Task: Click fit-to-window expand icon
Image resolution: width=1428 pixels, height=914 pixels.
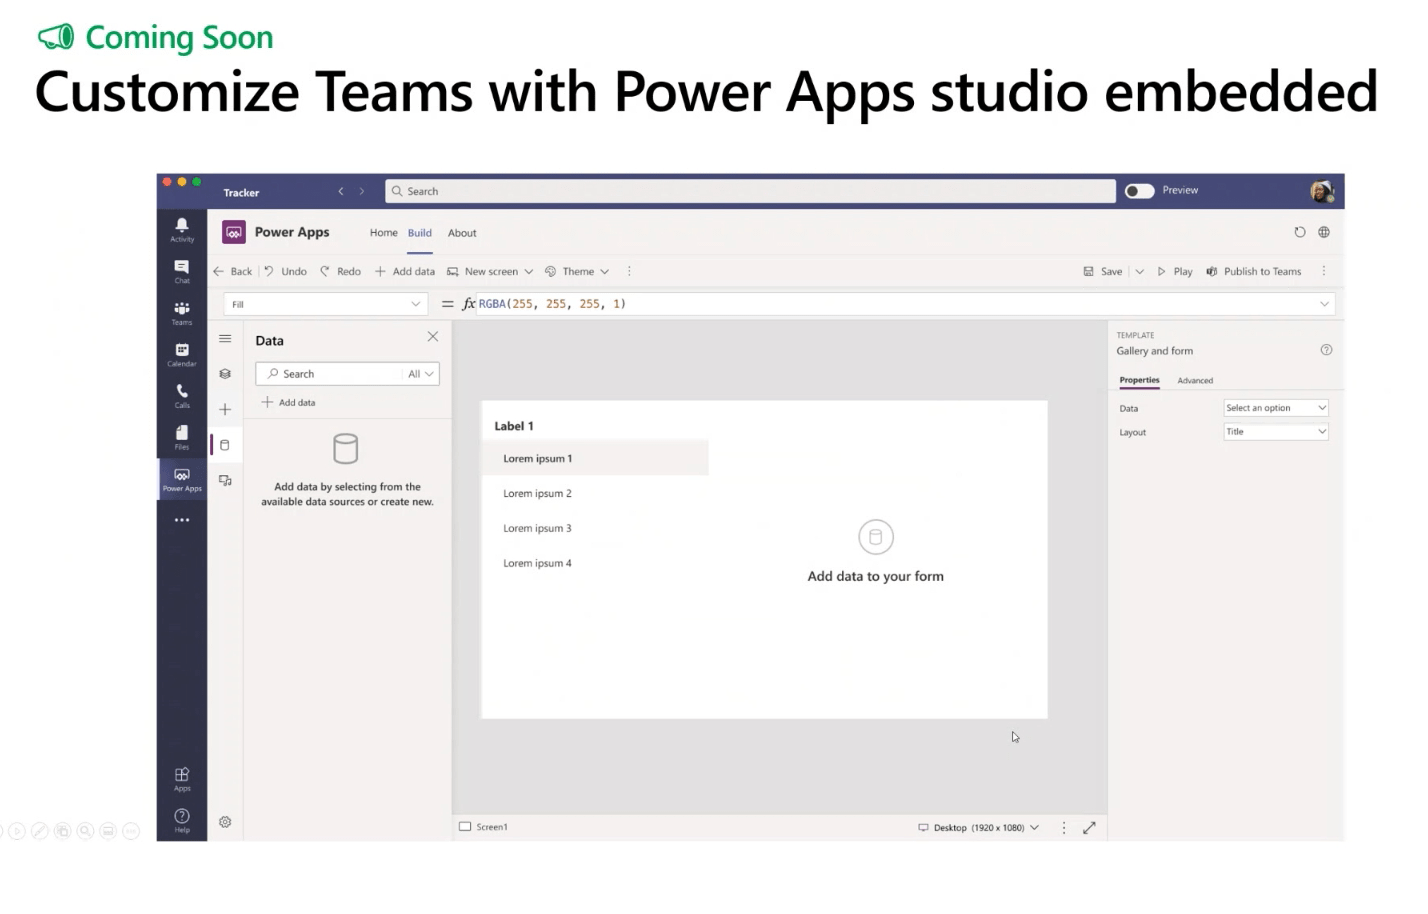Action: (1089, 827)
